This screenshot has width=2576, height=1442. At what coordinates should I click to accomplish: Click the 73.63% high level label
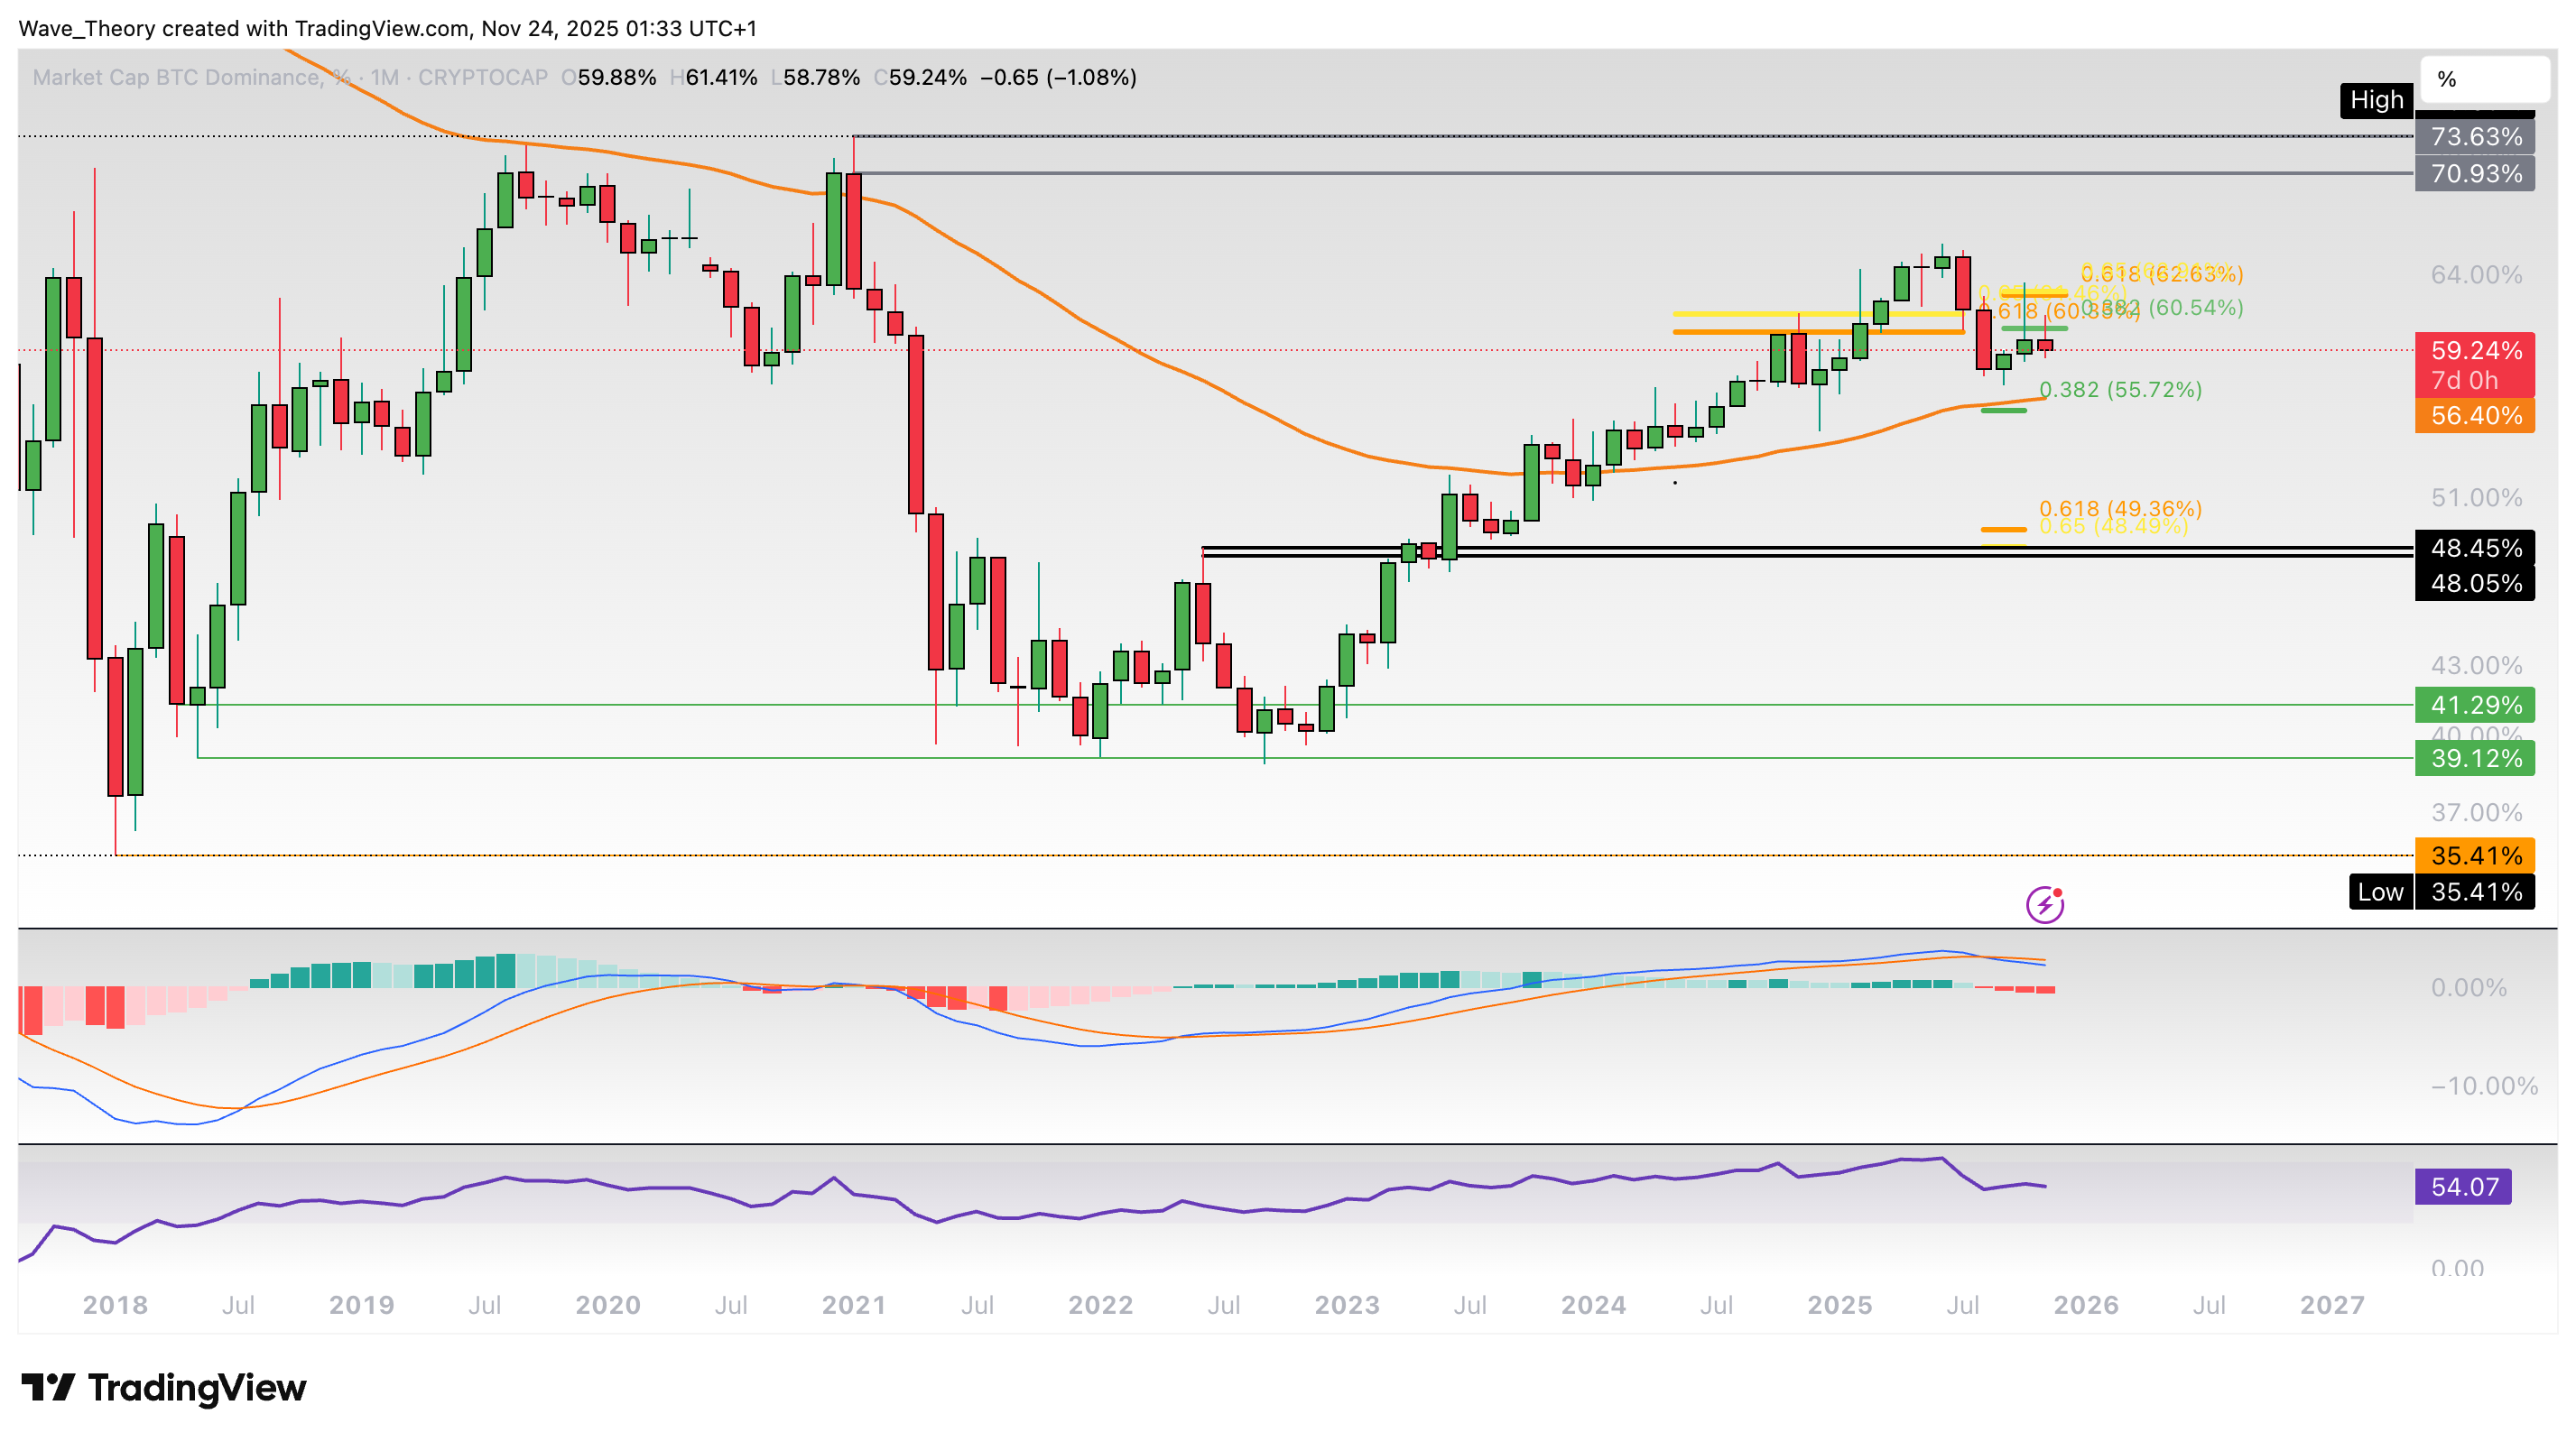point(2477,138)
